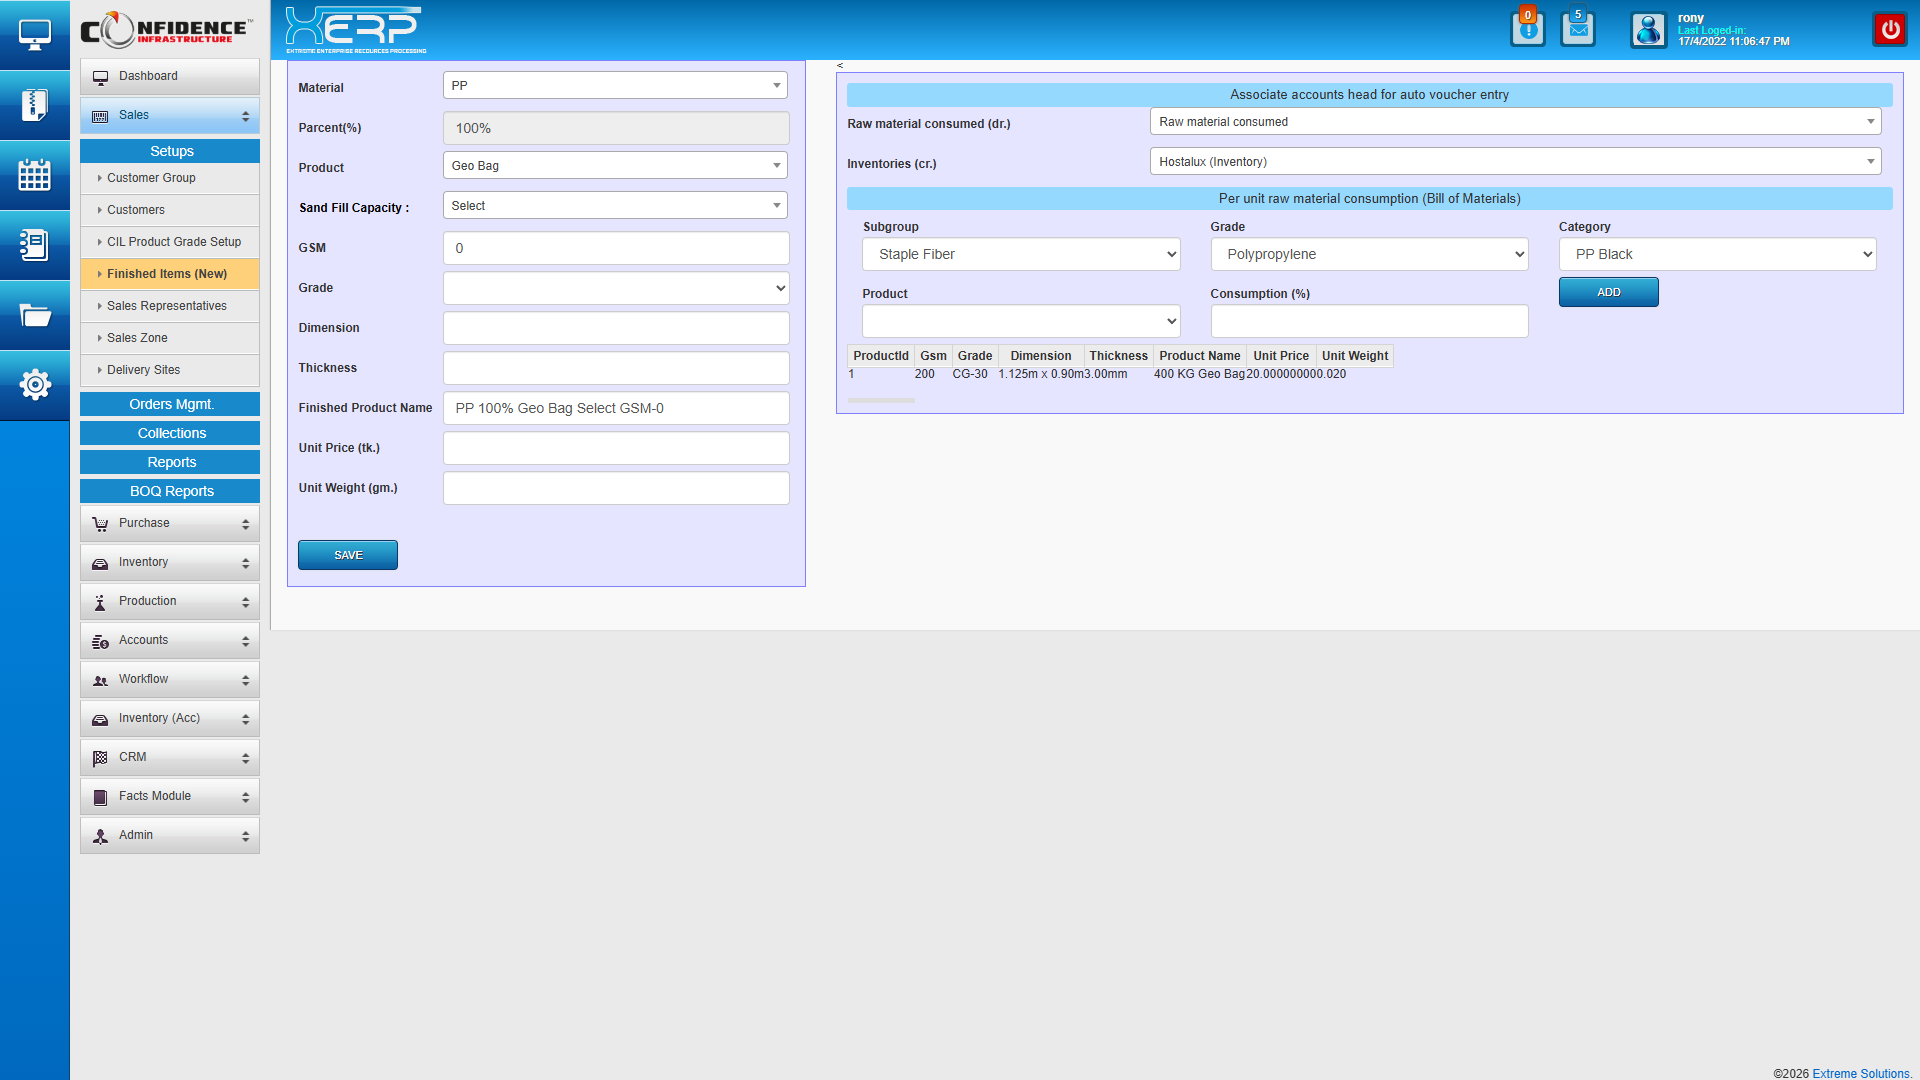1920x1080 pixels.
Task: Open the Dashboard monitor icon in left rail
Action: 35,34
